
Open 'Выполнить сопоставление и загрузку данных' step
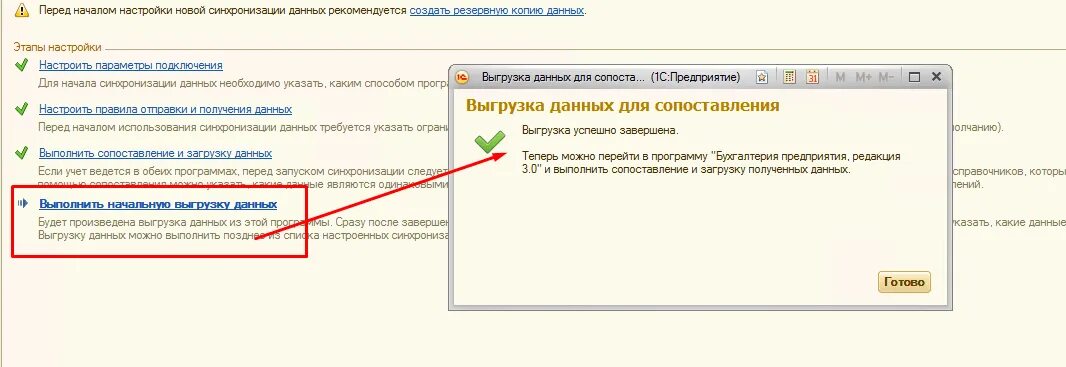click(155, 153)
